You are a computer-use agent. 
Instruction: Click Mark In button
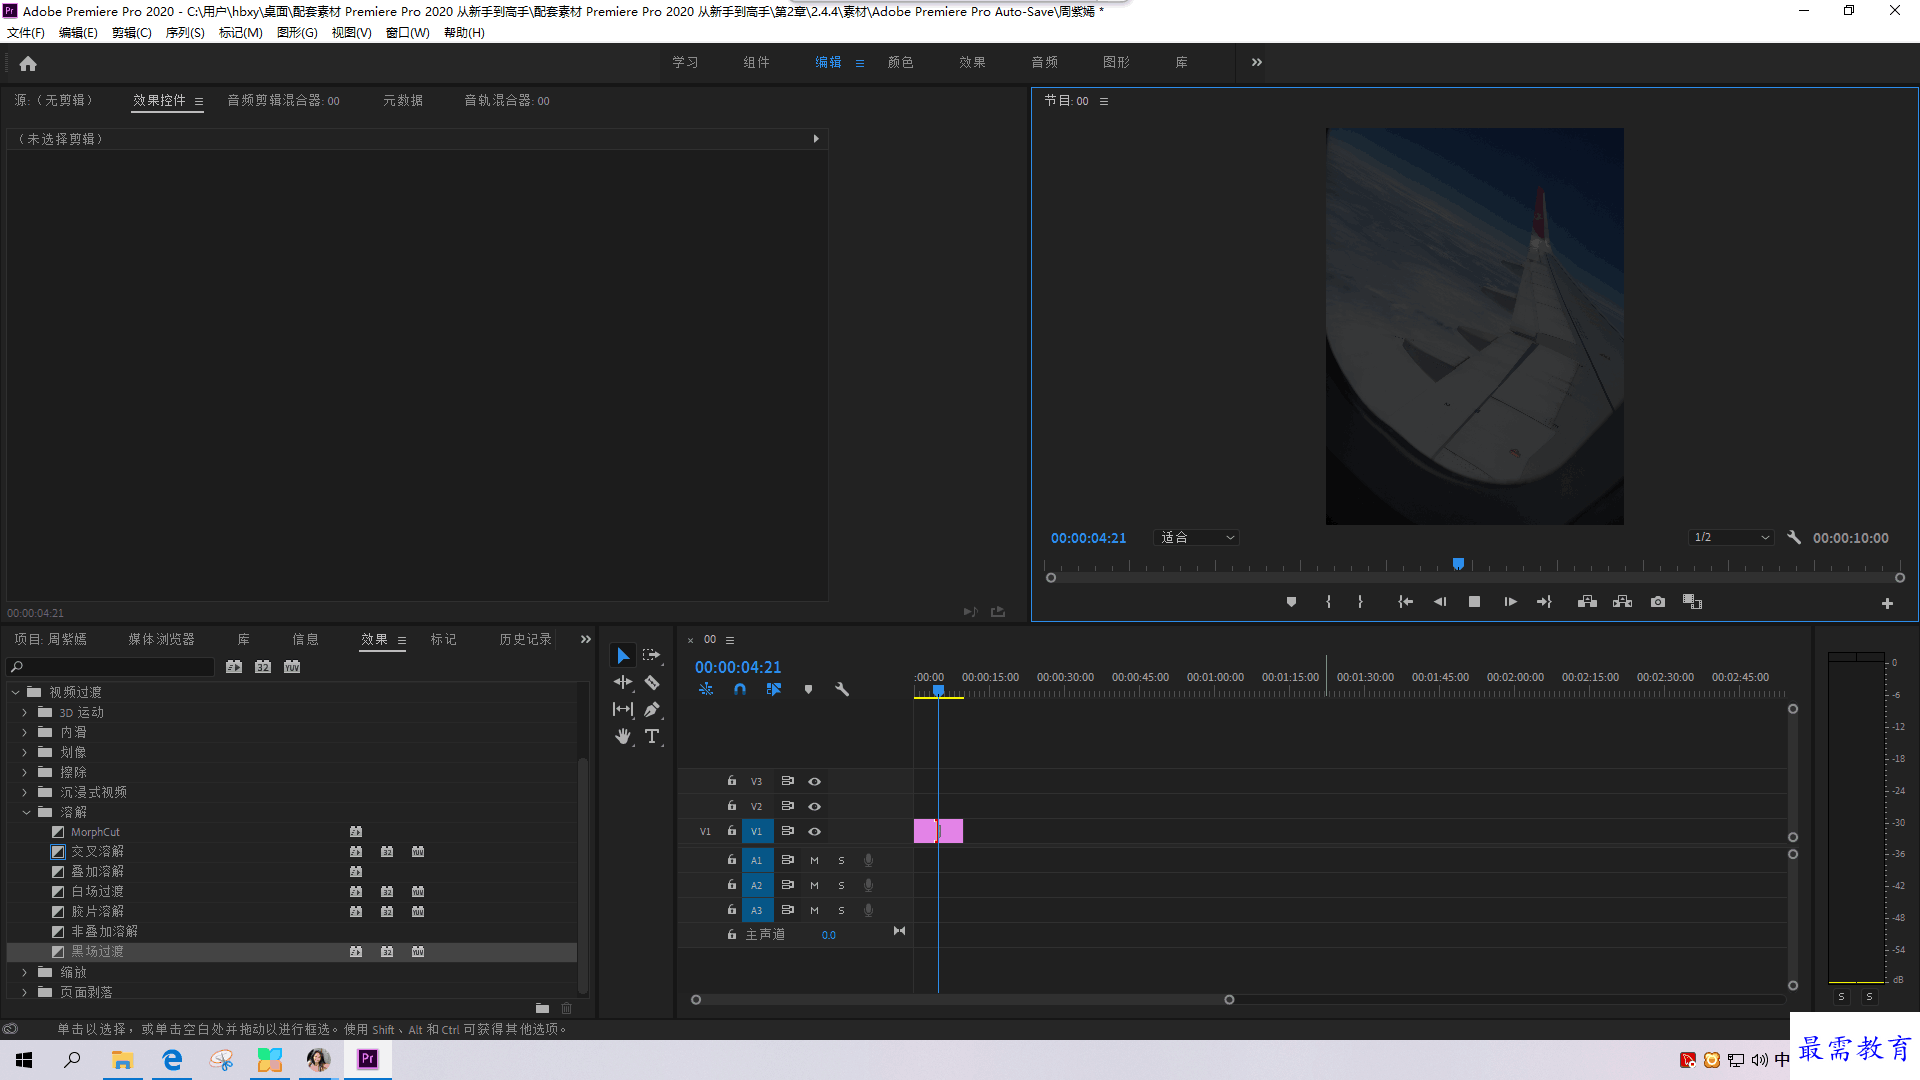pos(1328,602)
